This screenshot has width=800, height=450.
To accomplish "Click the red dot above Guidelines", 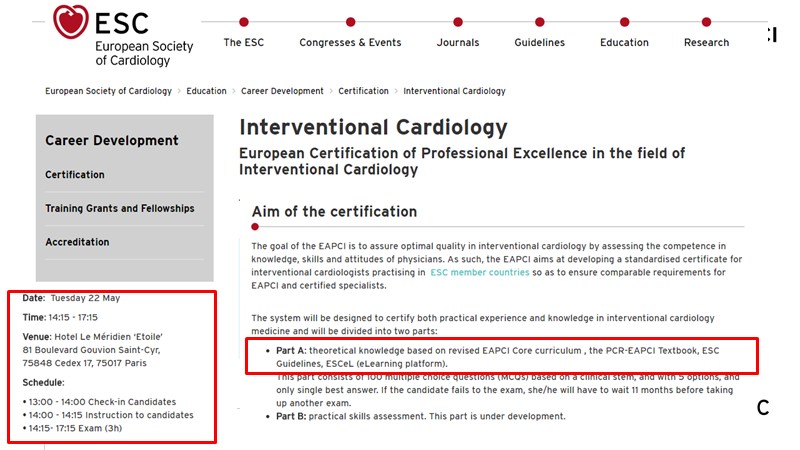I will coord(540,21).
